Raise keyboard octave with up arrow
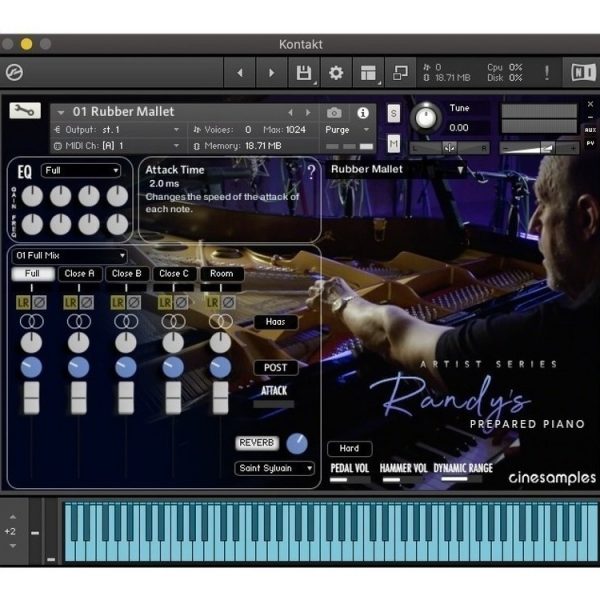Image resolution: width=600 pixels, height=600 pixels. coord(13,517)
